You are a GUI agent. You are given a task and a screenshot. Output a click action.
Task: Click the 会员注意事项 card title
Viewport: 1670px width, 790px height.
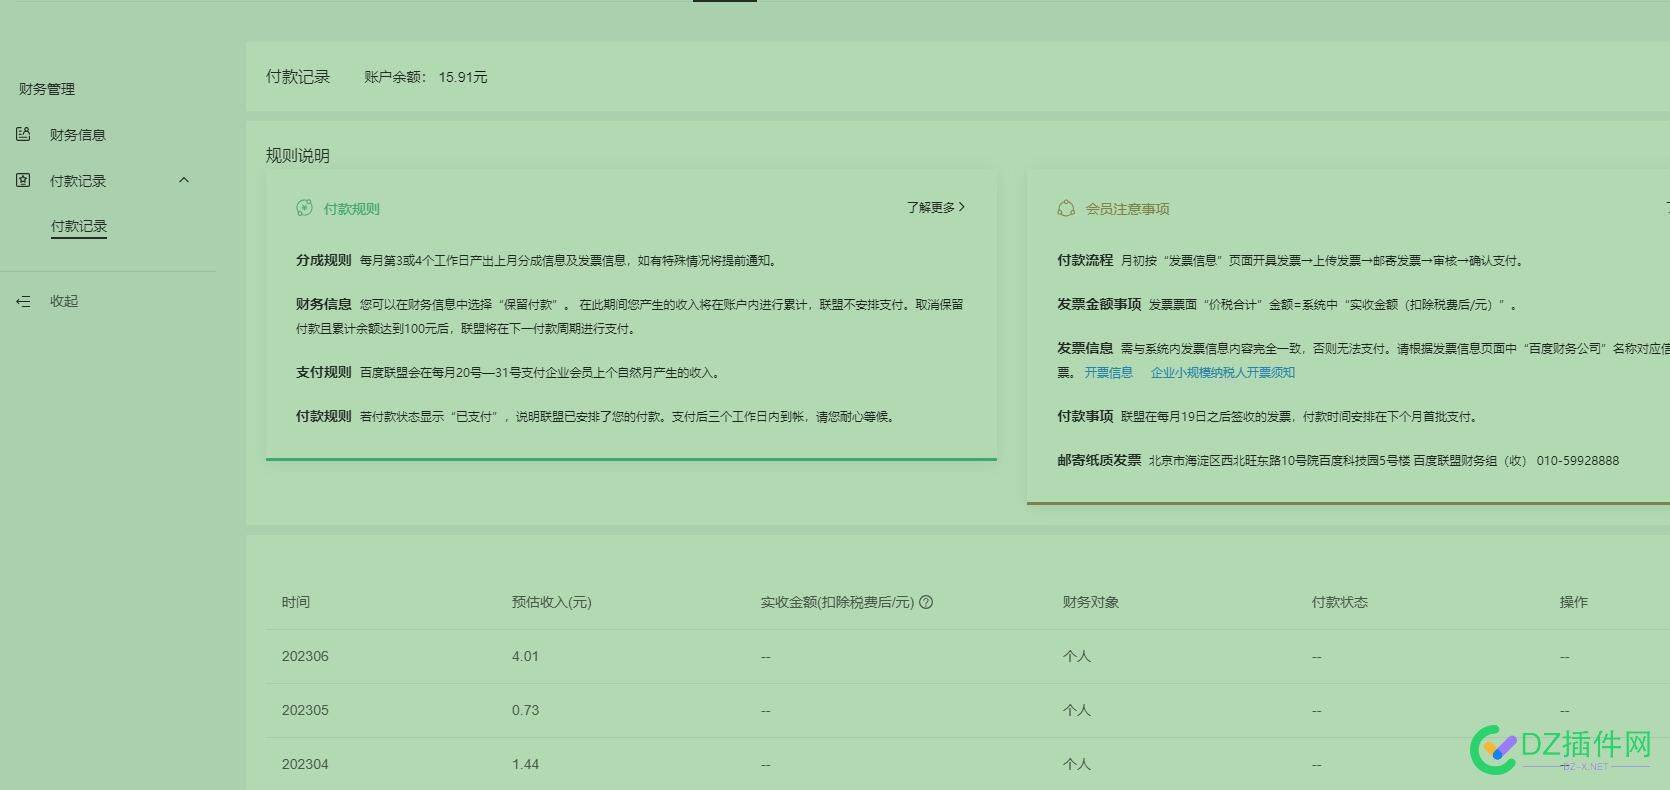[x=1127, y=209]
